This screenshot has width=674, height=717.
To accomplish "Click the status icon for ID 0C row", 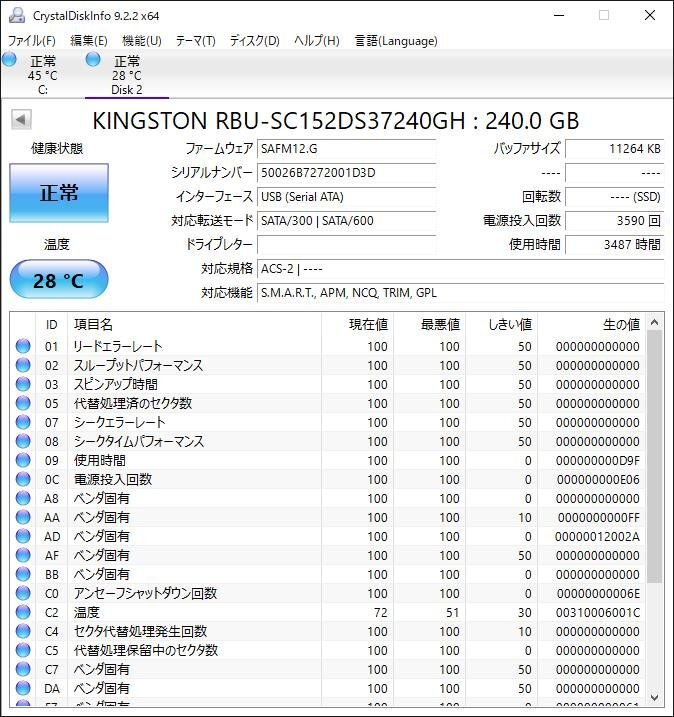I will [23, 479].
